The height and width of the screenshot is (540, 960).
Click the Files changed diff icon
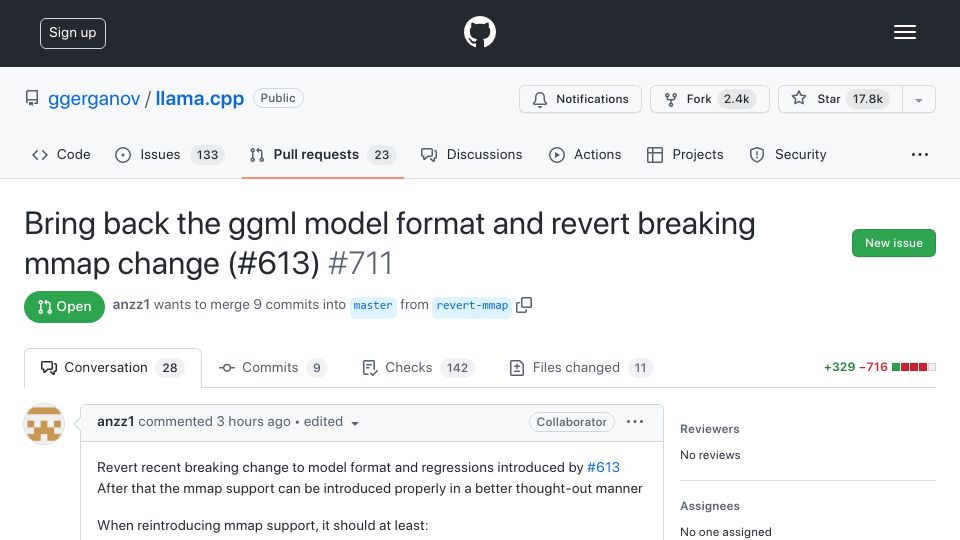[x=517, y=368]
